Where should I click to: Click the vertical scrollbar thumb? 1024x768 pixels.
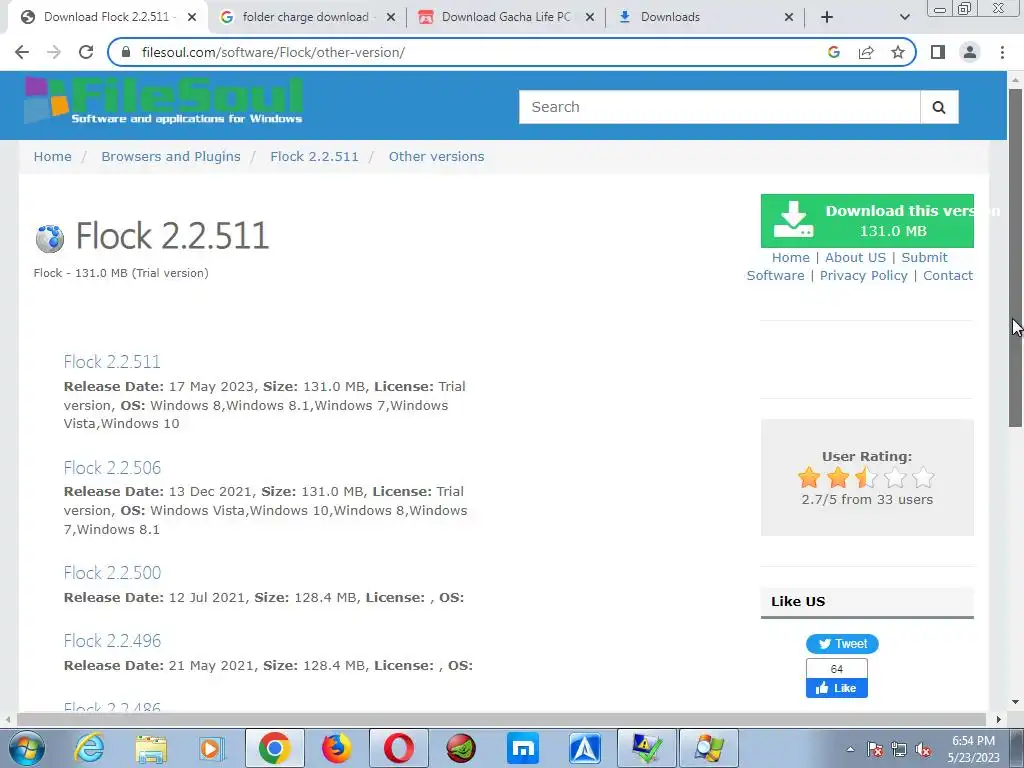coord(1016,257)
